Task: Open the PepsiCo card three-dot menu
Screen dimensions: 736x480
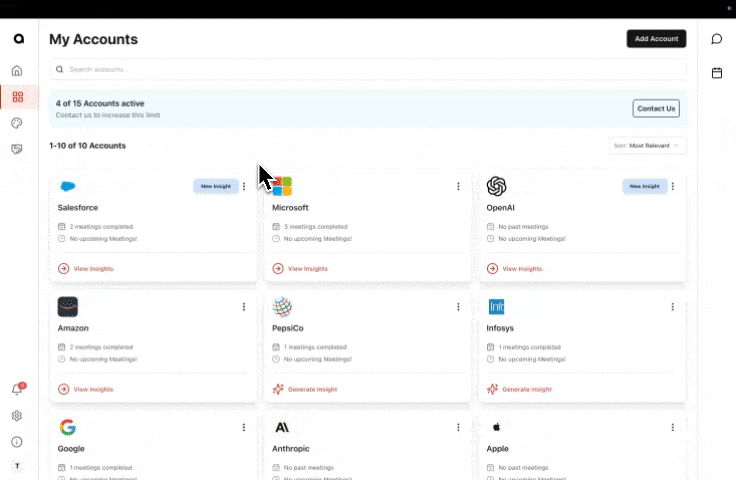Action: pyautogui.click(x=459, y=307)
